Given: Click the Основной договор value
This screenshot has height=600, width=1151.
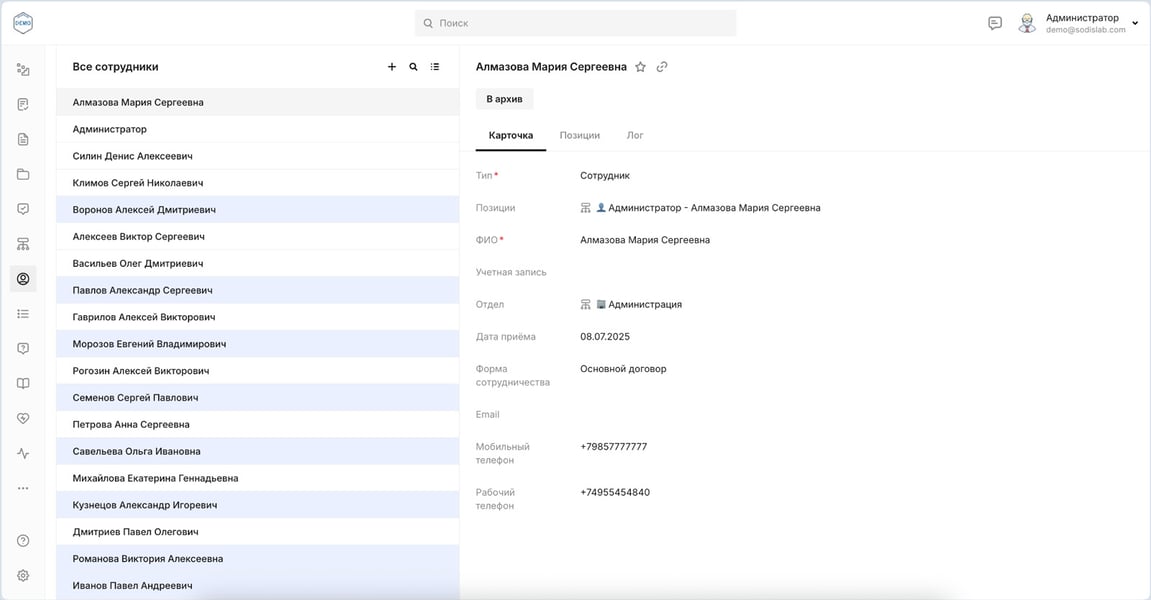Looking at the screenshot, I should coord(623,369).
